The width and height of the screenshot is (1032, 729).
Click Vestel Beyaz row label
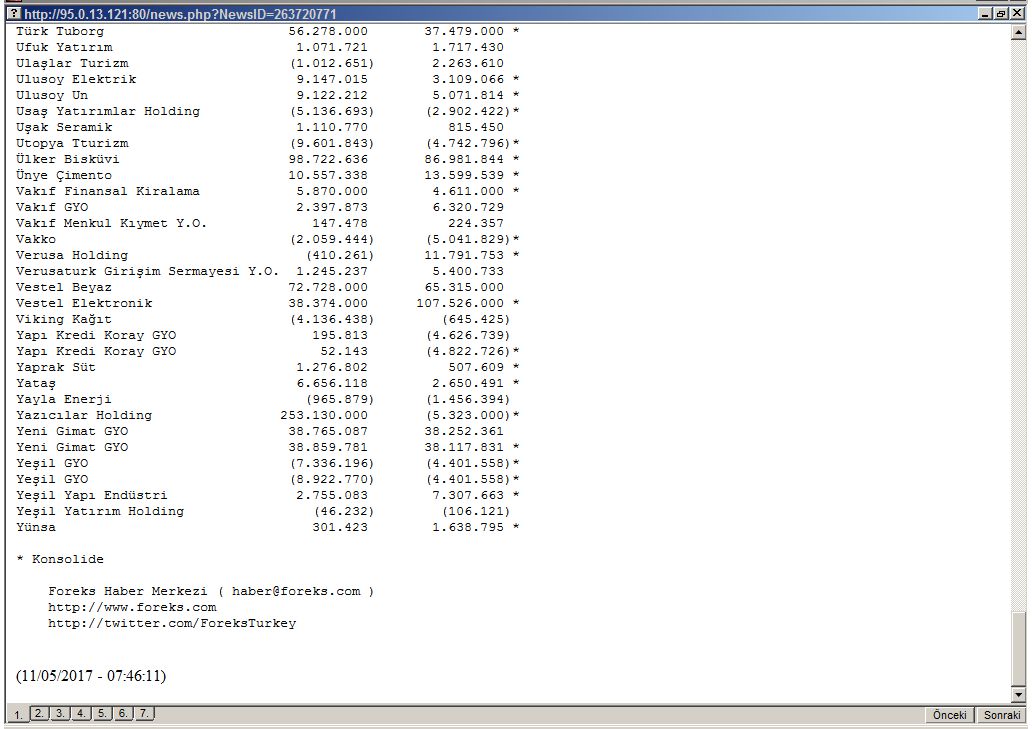[64, 287]
